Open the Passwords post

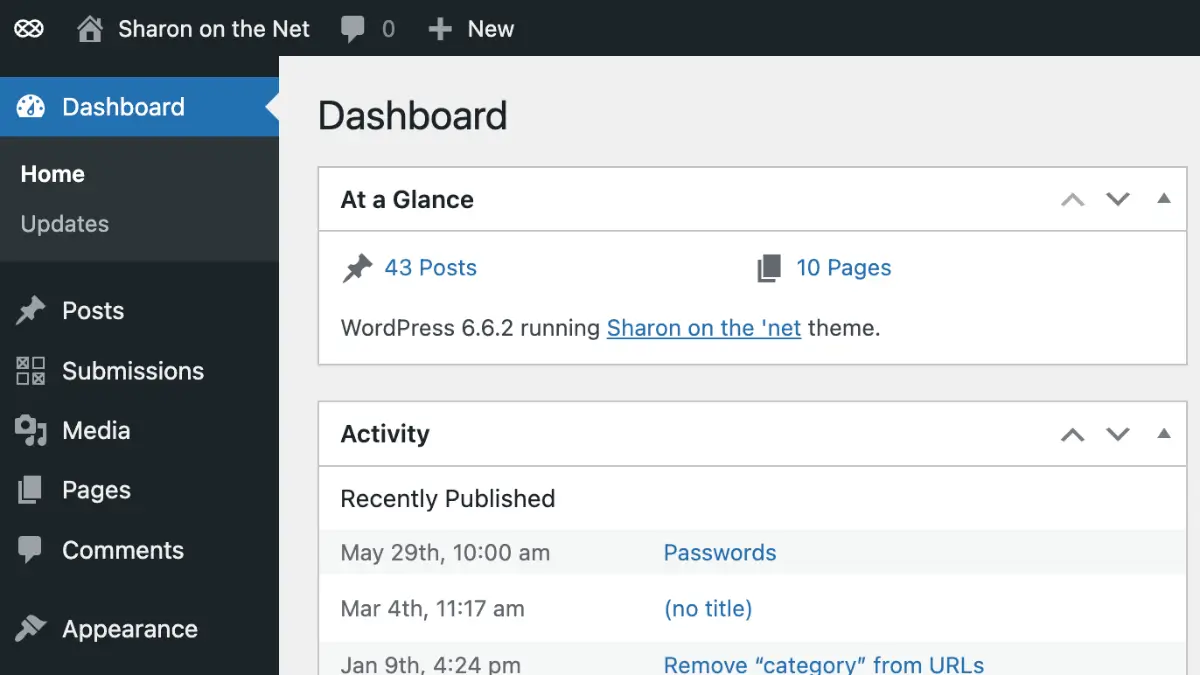point(719,552)
